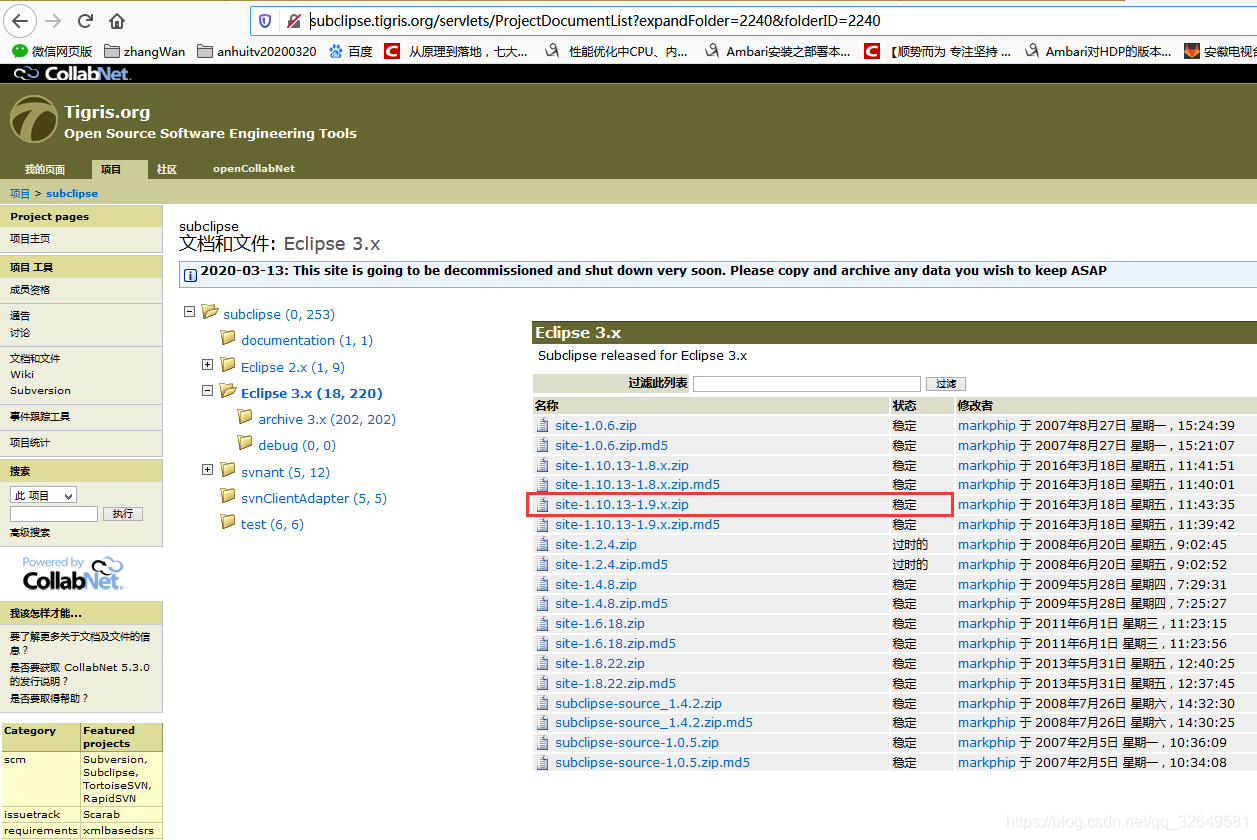Click the Tigris.org logo
Image resolution: width=1257 pixels, height=840 pixels.
point(34,120)
